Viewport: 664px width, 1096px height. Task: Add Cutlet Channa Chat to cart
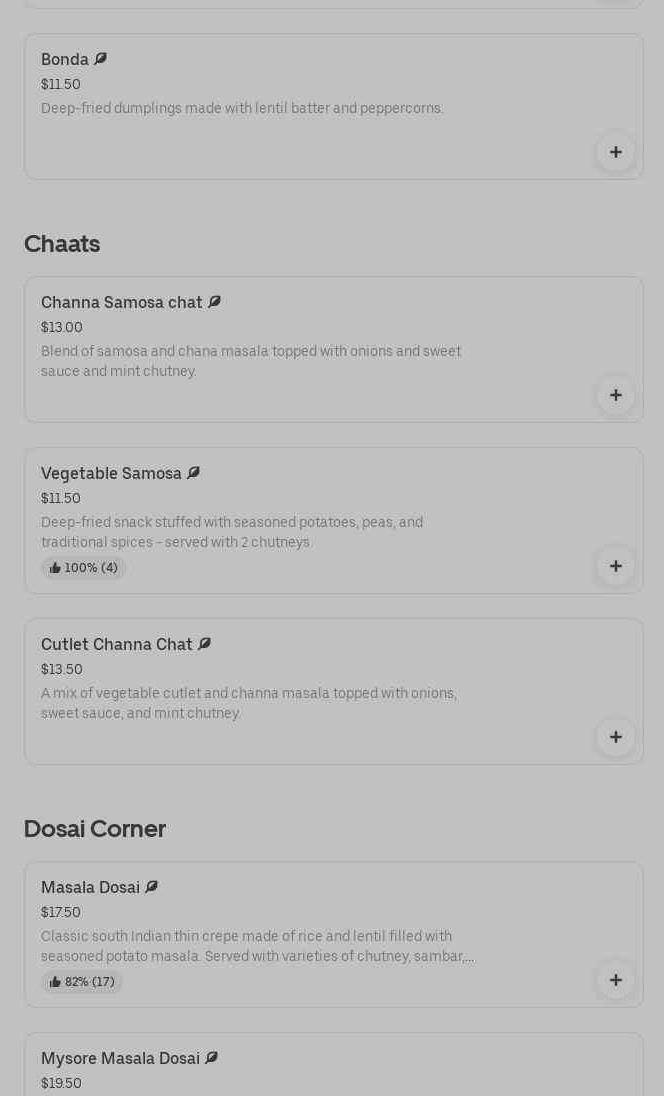coord(615,737)
